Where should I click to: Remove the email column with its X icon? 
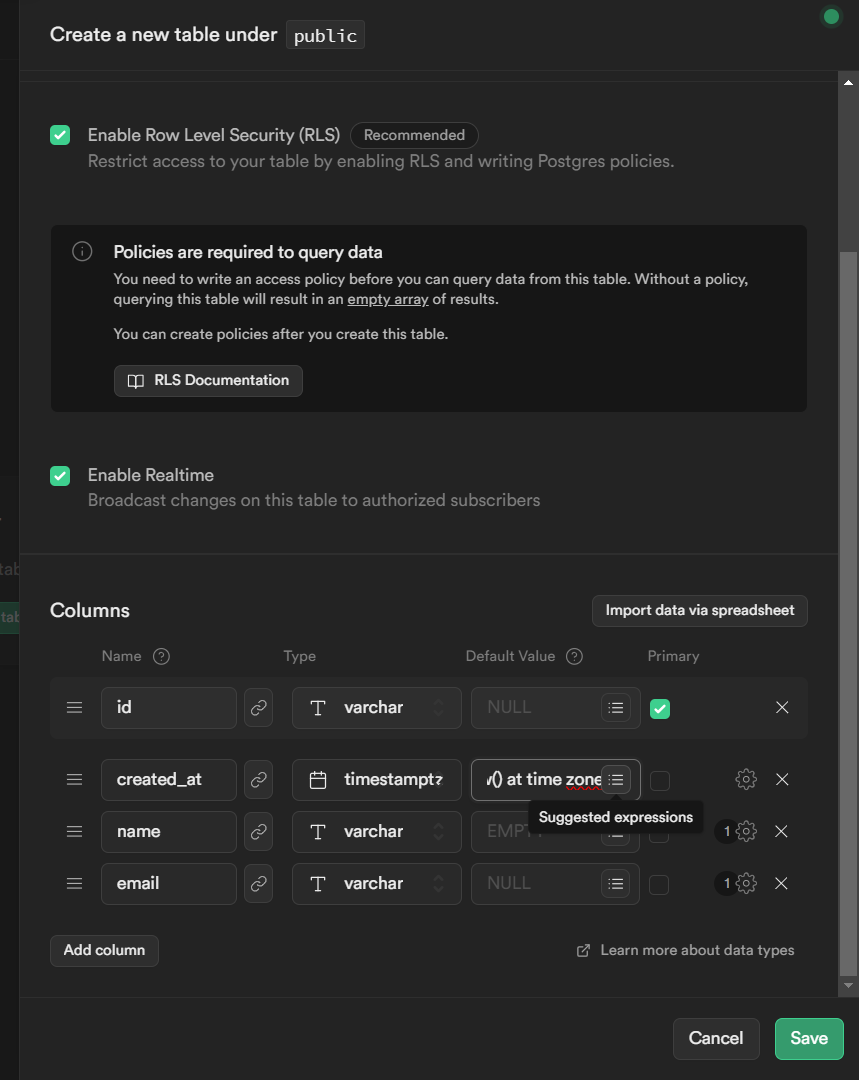point(782,883)
